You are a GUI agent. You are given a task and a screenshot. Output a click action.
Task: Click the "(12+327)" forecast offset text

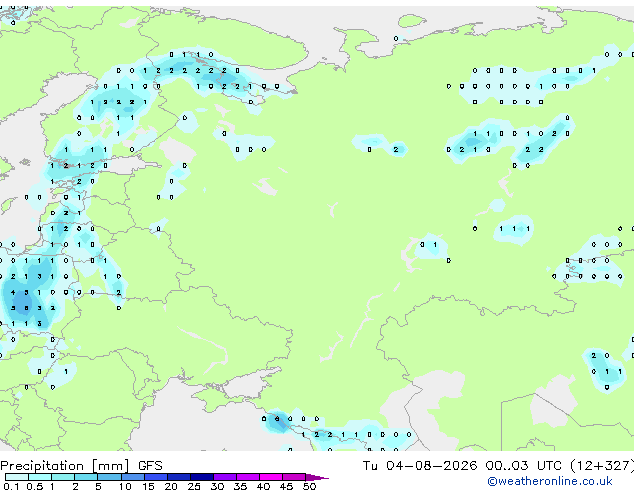pos(602,466)
